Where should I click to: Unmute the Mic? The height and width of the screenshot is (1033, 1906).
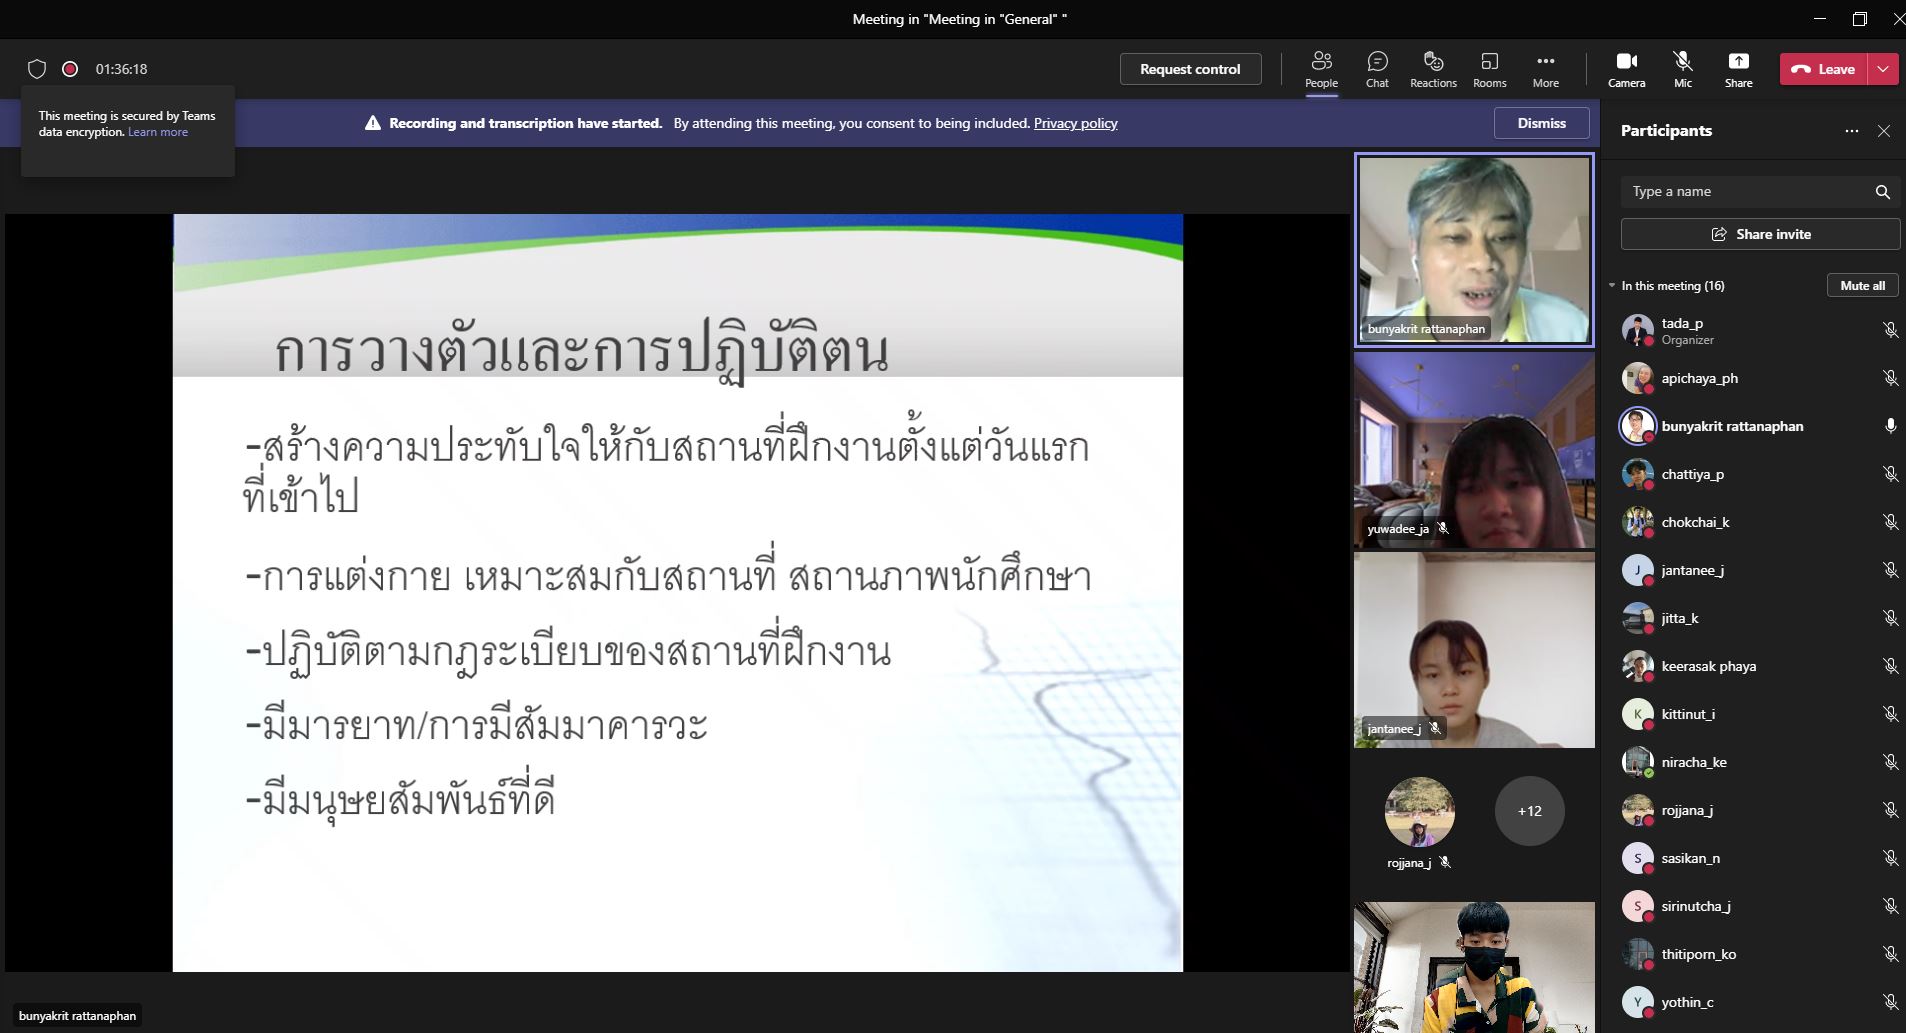tap(1683, 62)
